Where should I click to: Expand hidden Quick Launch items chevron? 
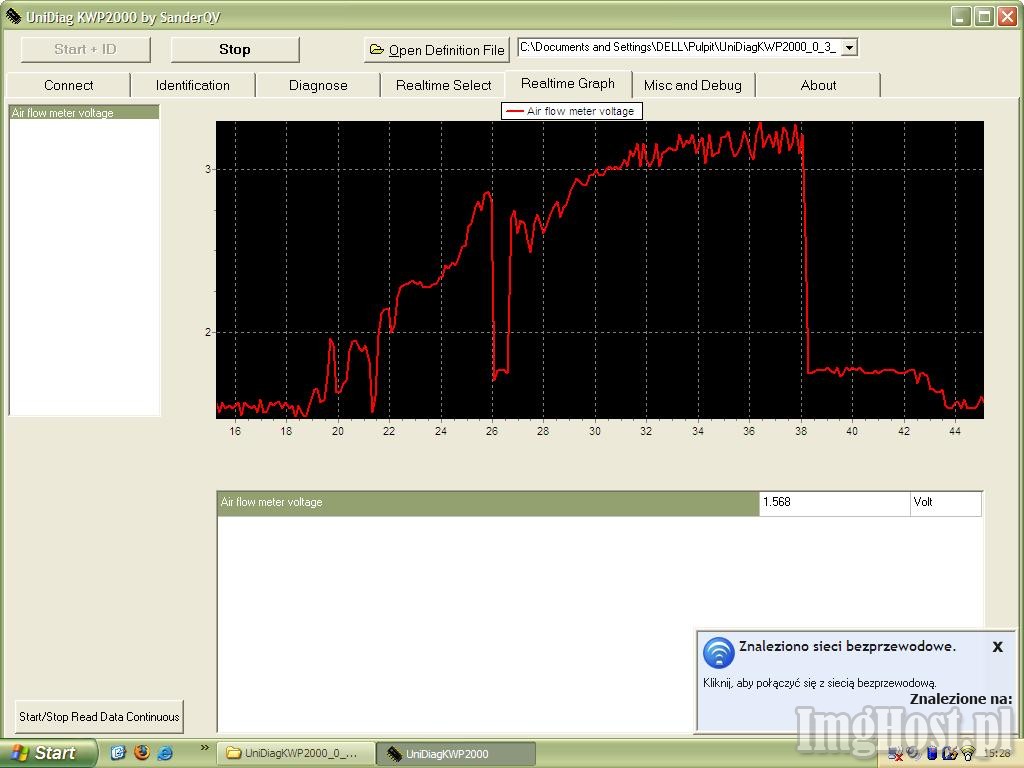204,748
